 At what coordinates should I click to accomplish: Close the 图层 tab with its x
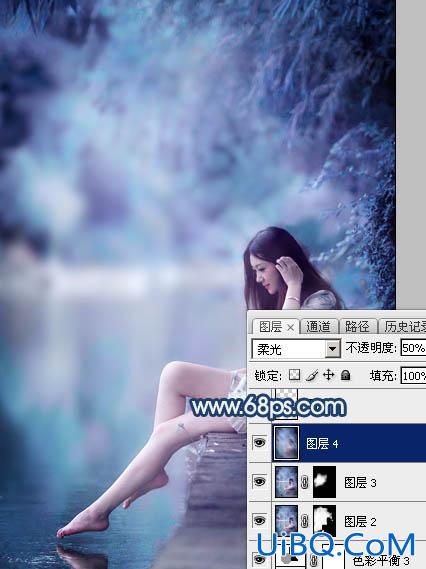[290, 328]
